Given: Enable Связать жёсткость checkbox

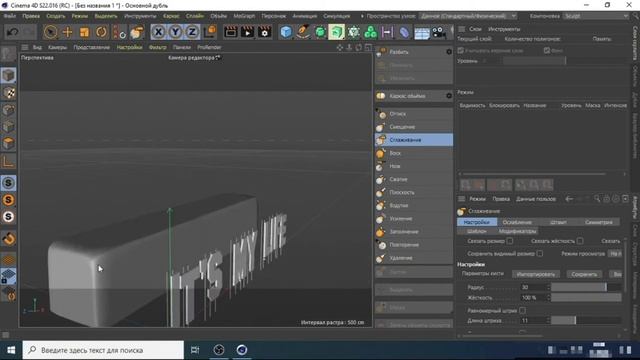Looking at the screenshot, I should click(580, 241).
